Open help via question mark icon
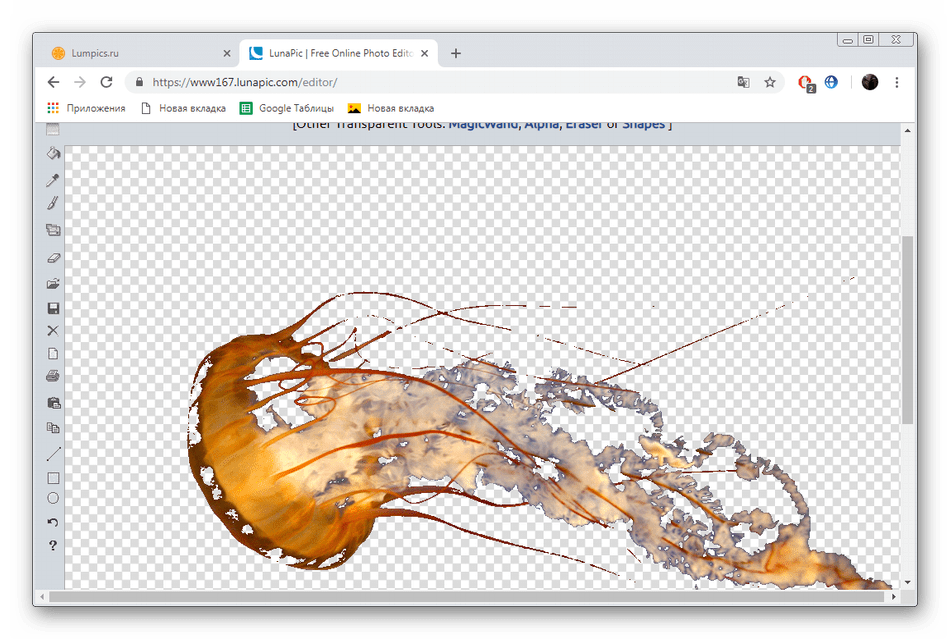 click(x=54, y=546)
